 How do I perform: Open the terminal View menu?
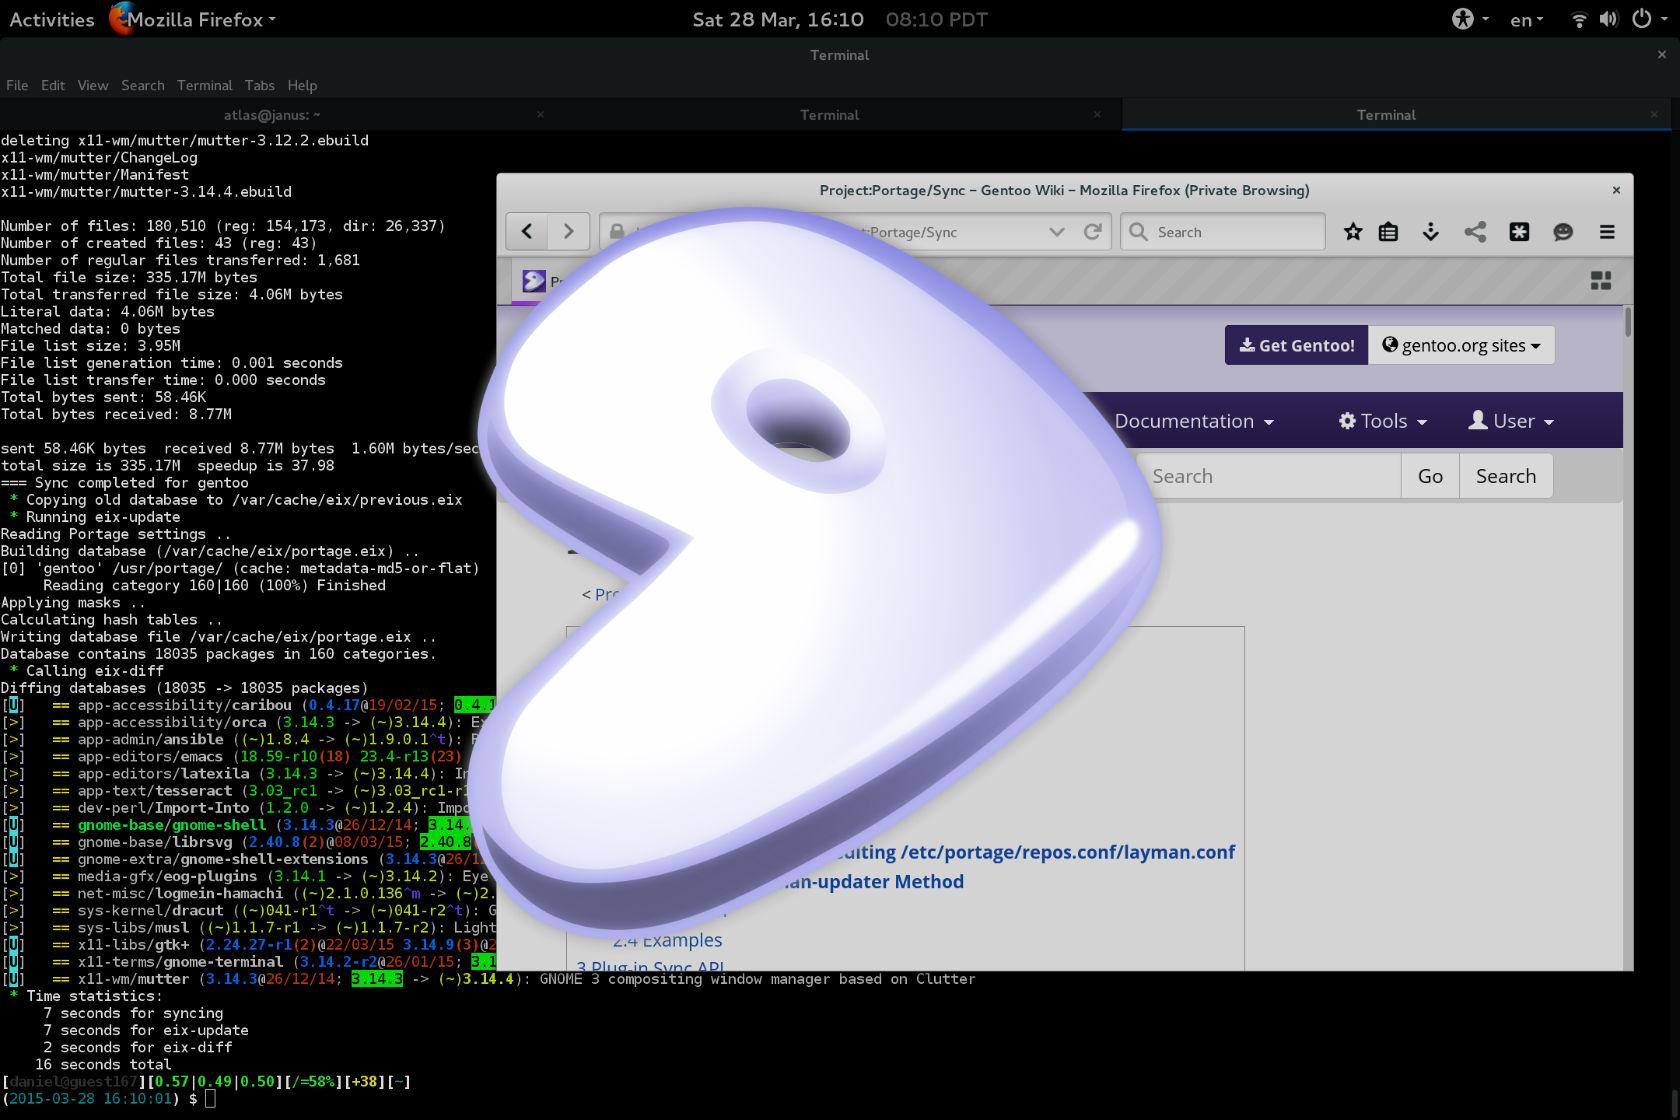[93, 85]
